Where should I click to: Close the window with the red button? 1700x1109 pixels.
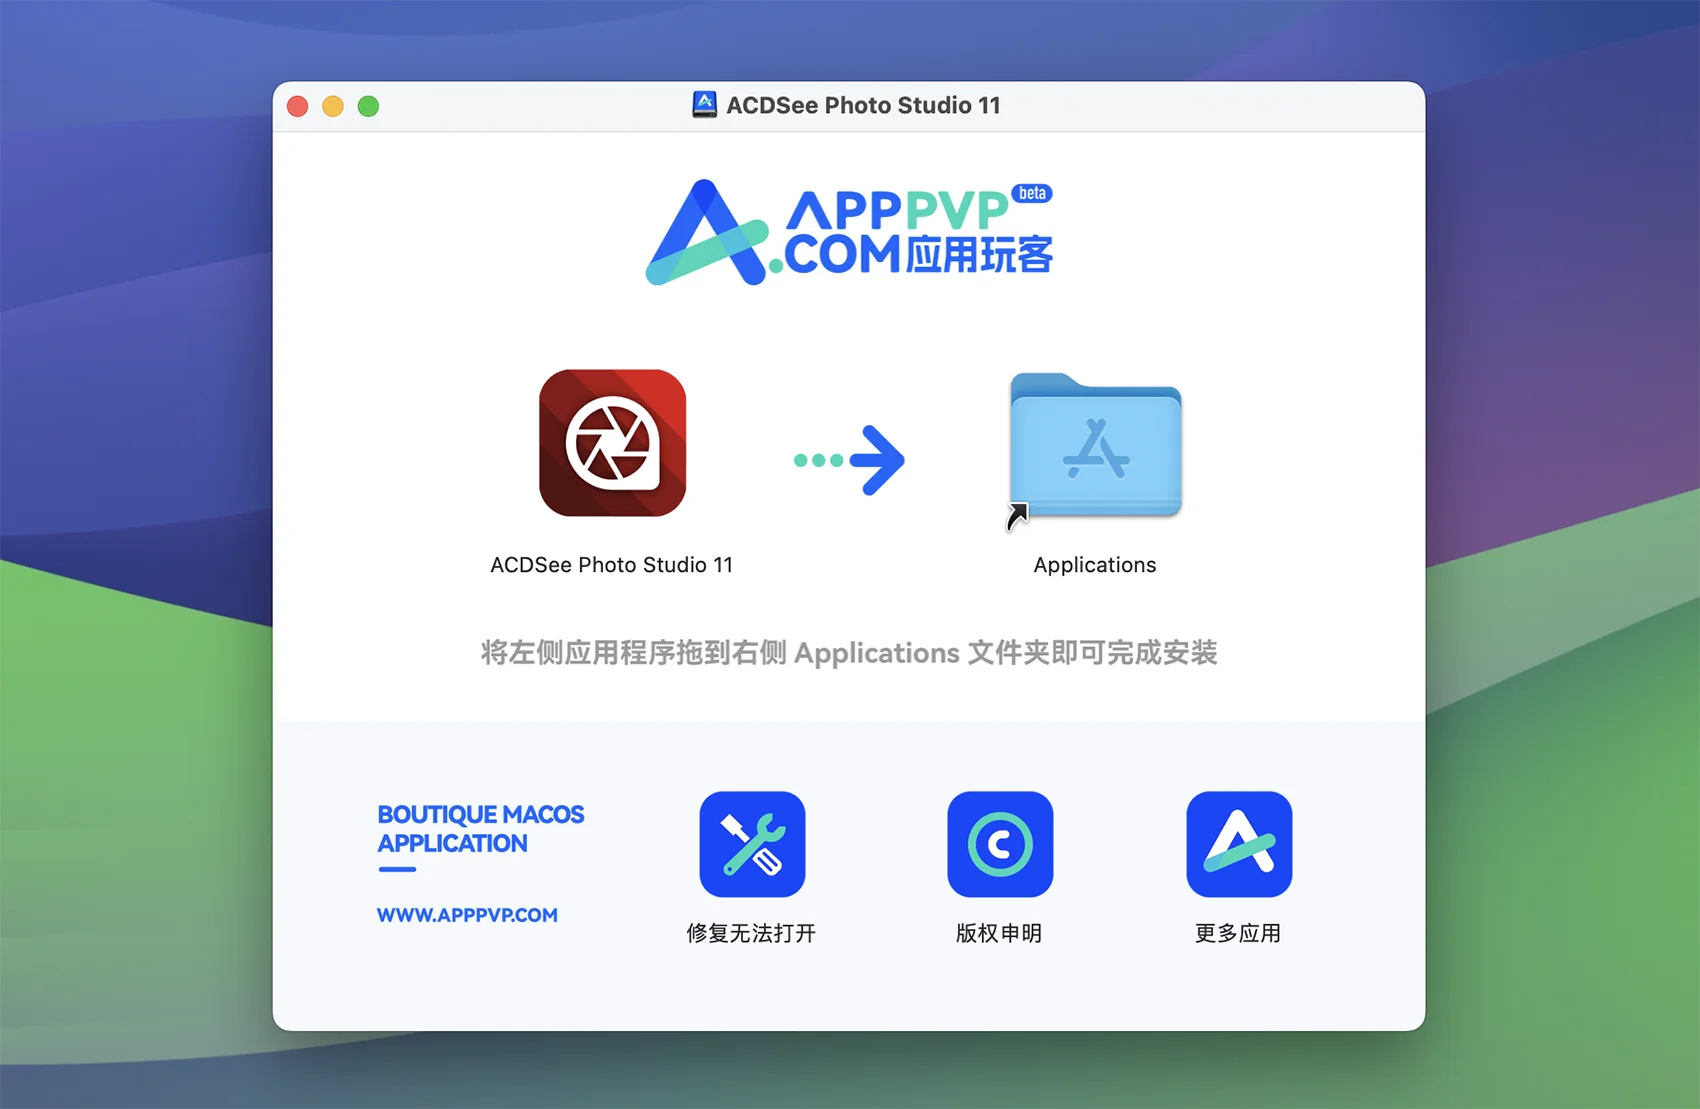point(298,106)
